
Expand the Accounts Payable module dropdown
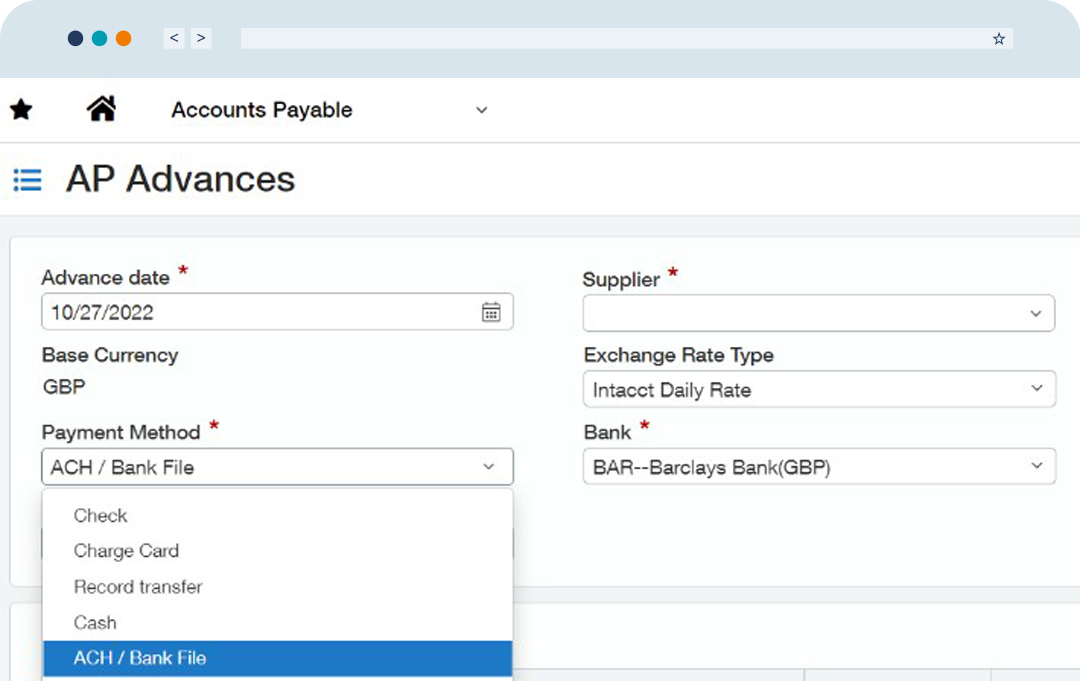coord(481,110)
